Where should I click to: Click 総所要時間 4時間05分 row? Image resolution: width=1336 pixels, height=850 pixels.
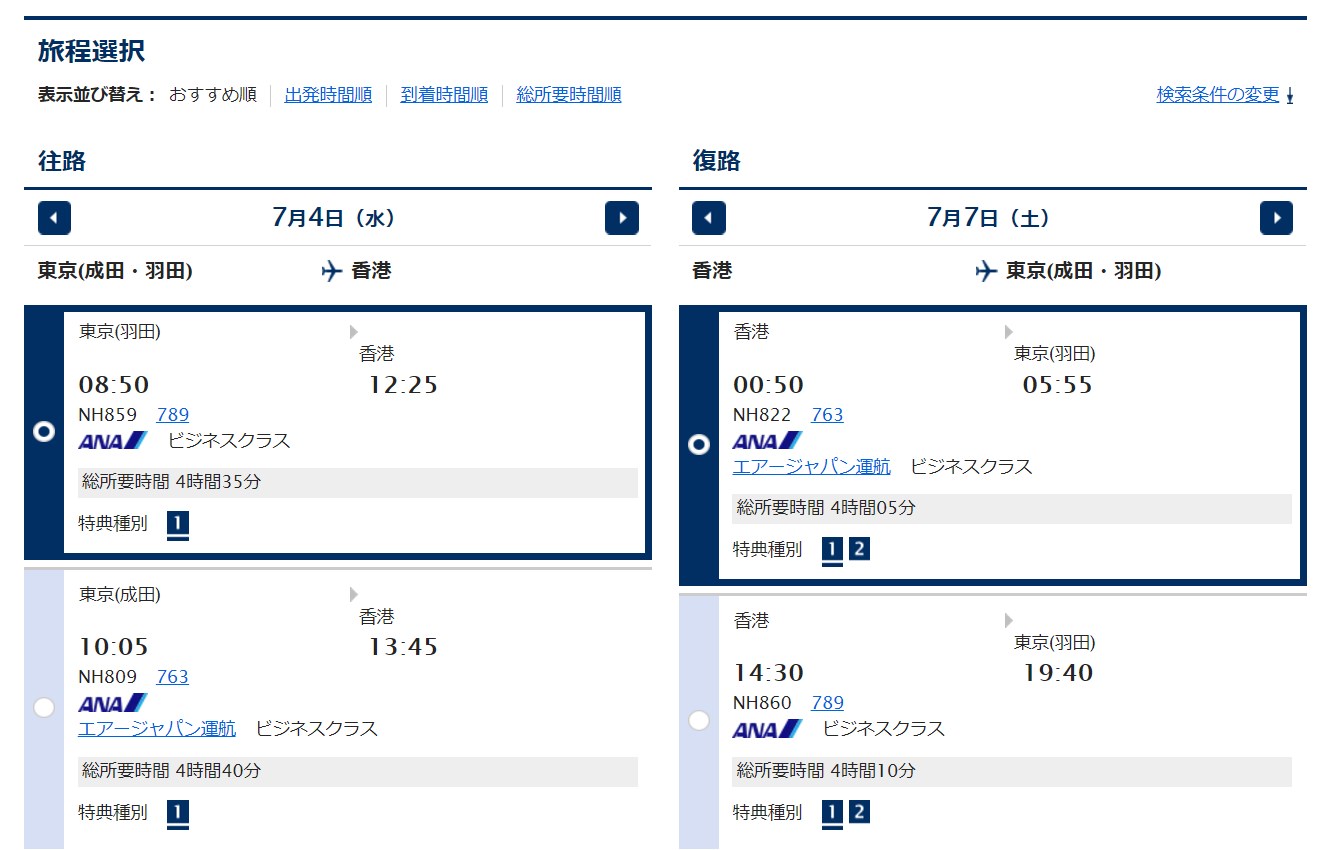point(1012,508)
